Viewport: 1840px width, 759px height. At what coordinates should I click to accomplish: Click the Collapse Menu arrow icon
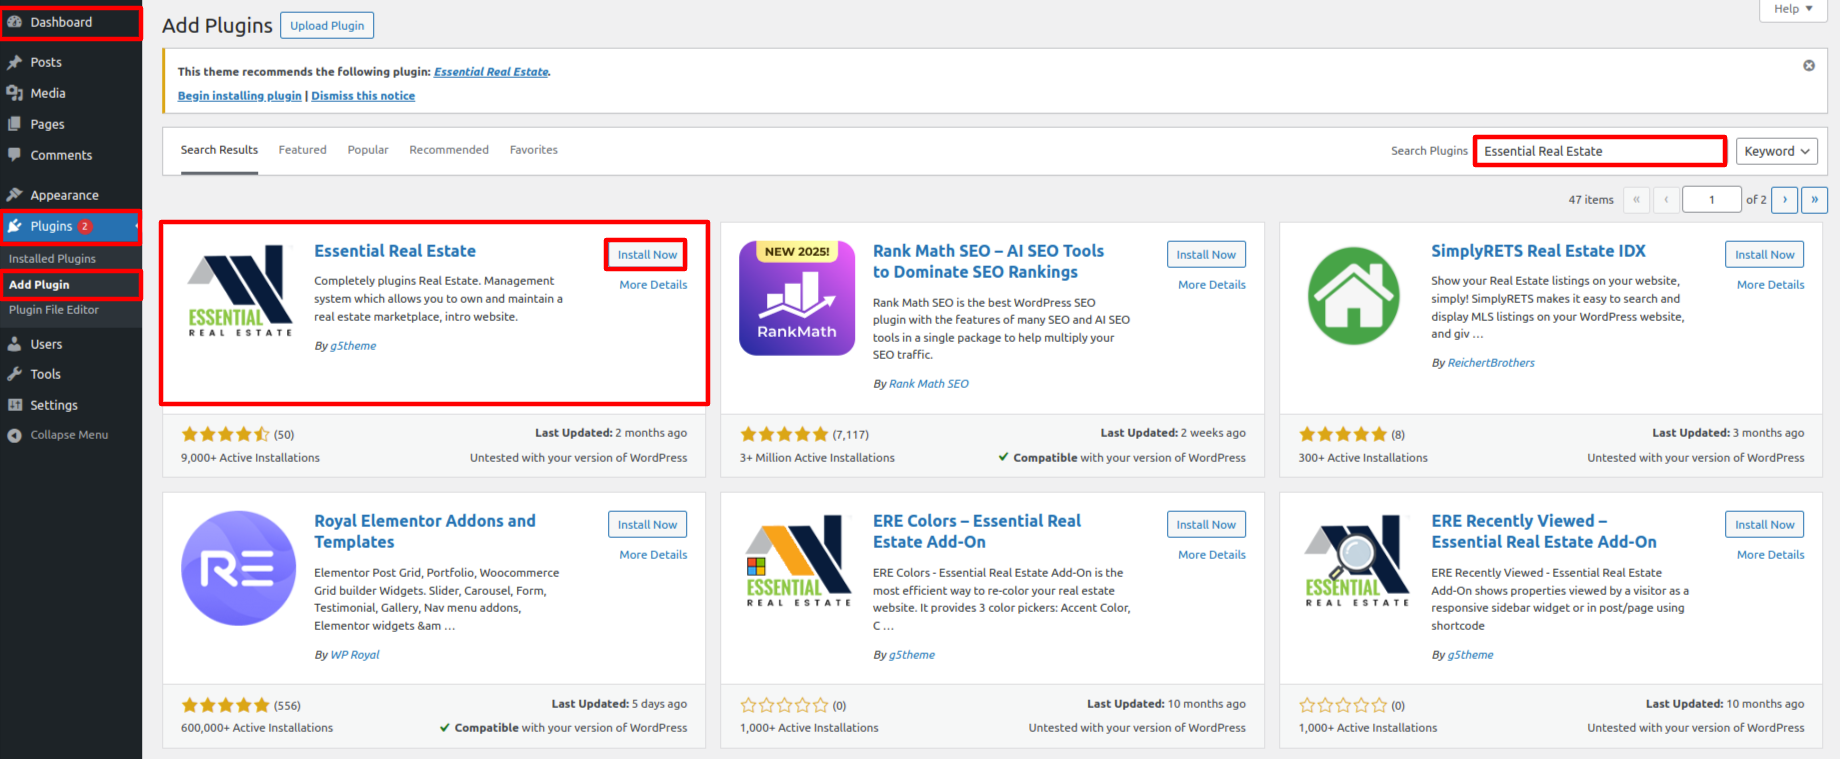(15, 435)
